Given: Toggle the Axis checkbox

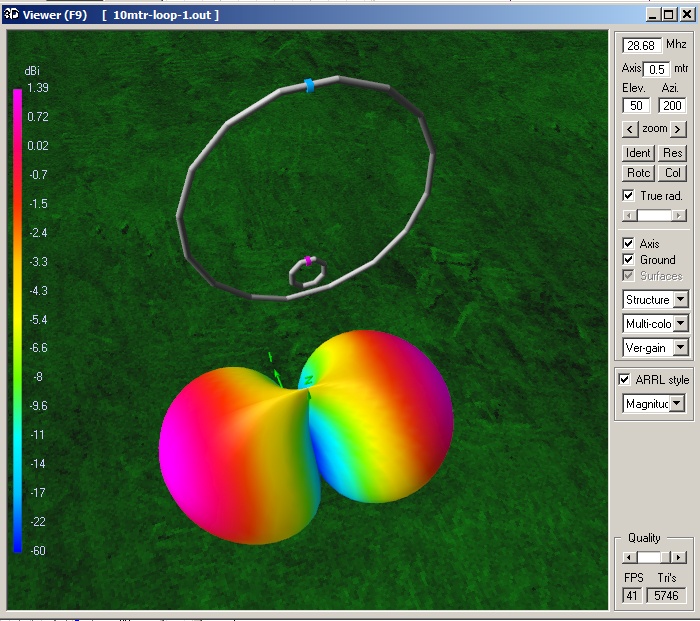Looking at the screenshot, I should (628, 243).
